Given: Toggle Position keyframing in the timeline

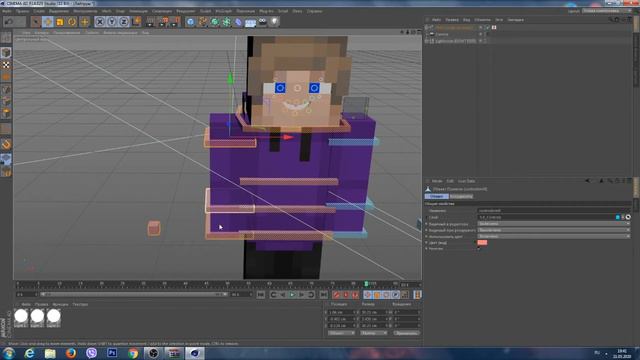Looking at the screenshot, I should (x=367, y=295).
